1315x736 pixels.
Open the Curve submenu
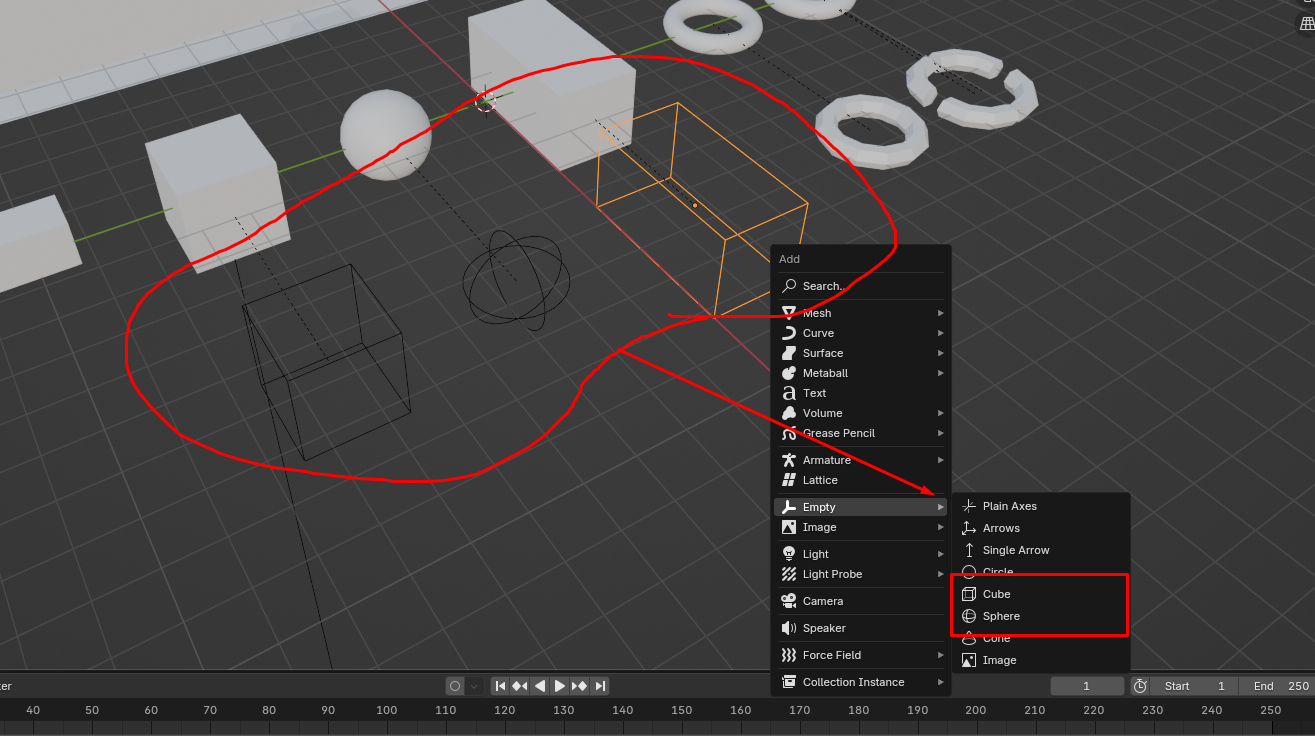861,333
